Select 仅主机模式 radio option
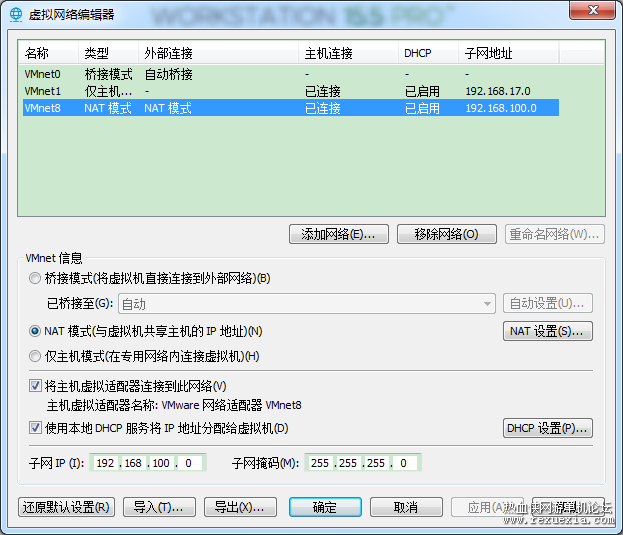Image resolution: width=623 pixels, height=535 pixels. coord(35,356)
